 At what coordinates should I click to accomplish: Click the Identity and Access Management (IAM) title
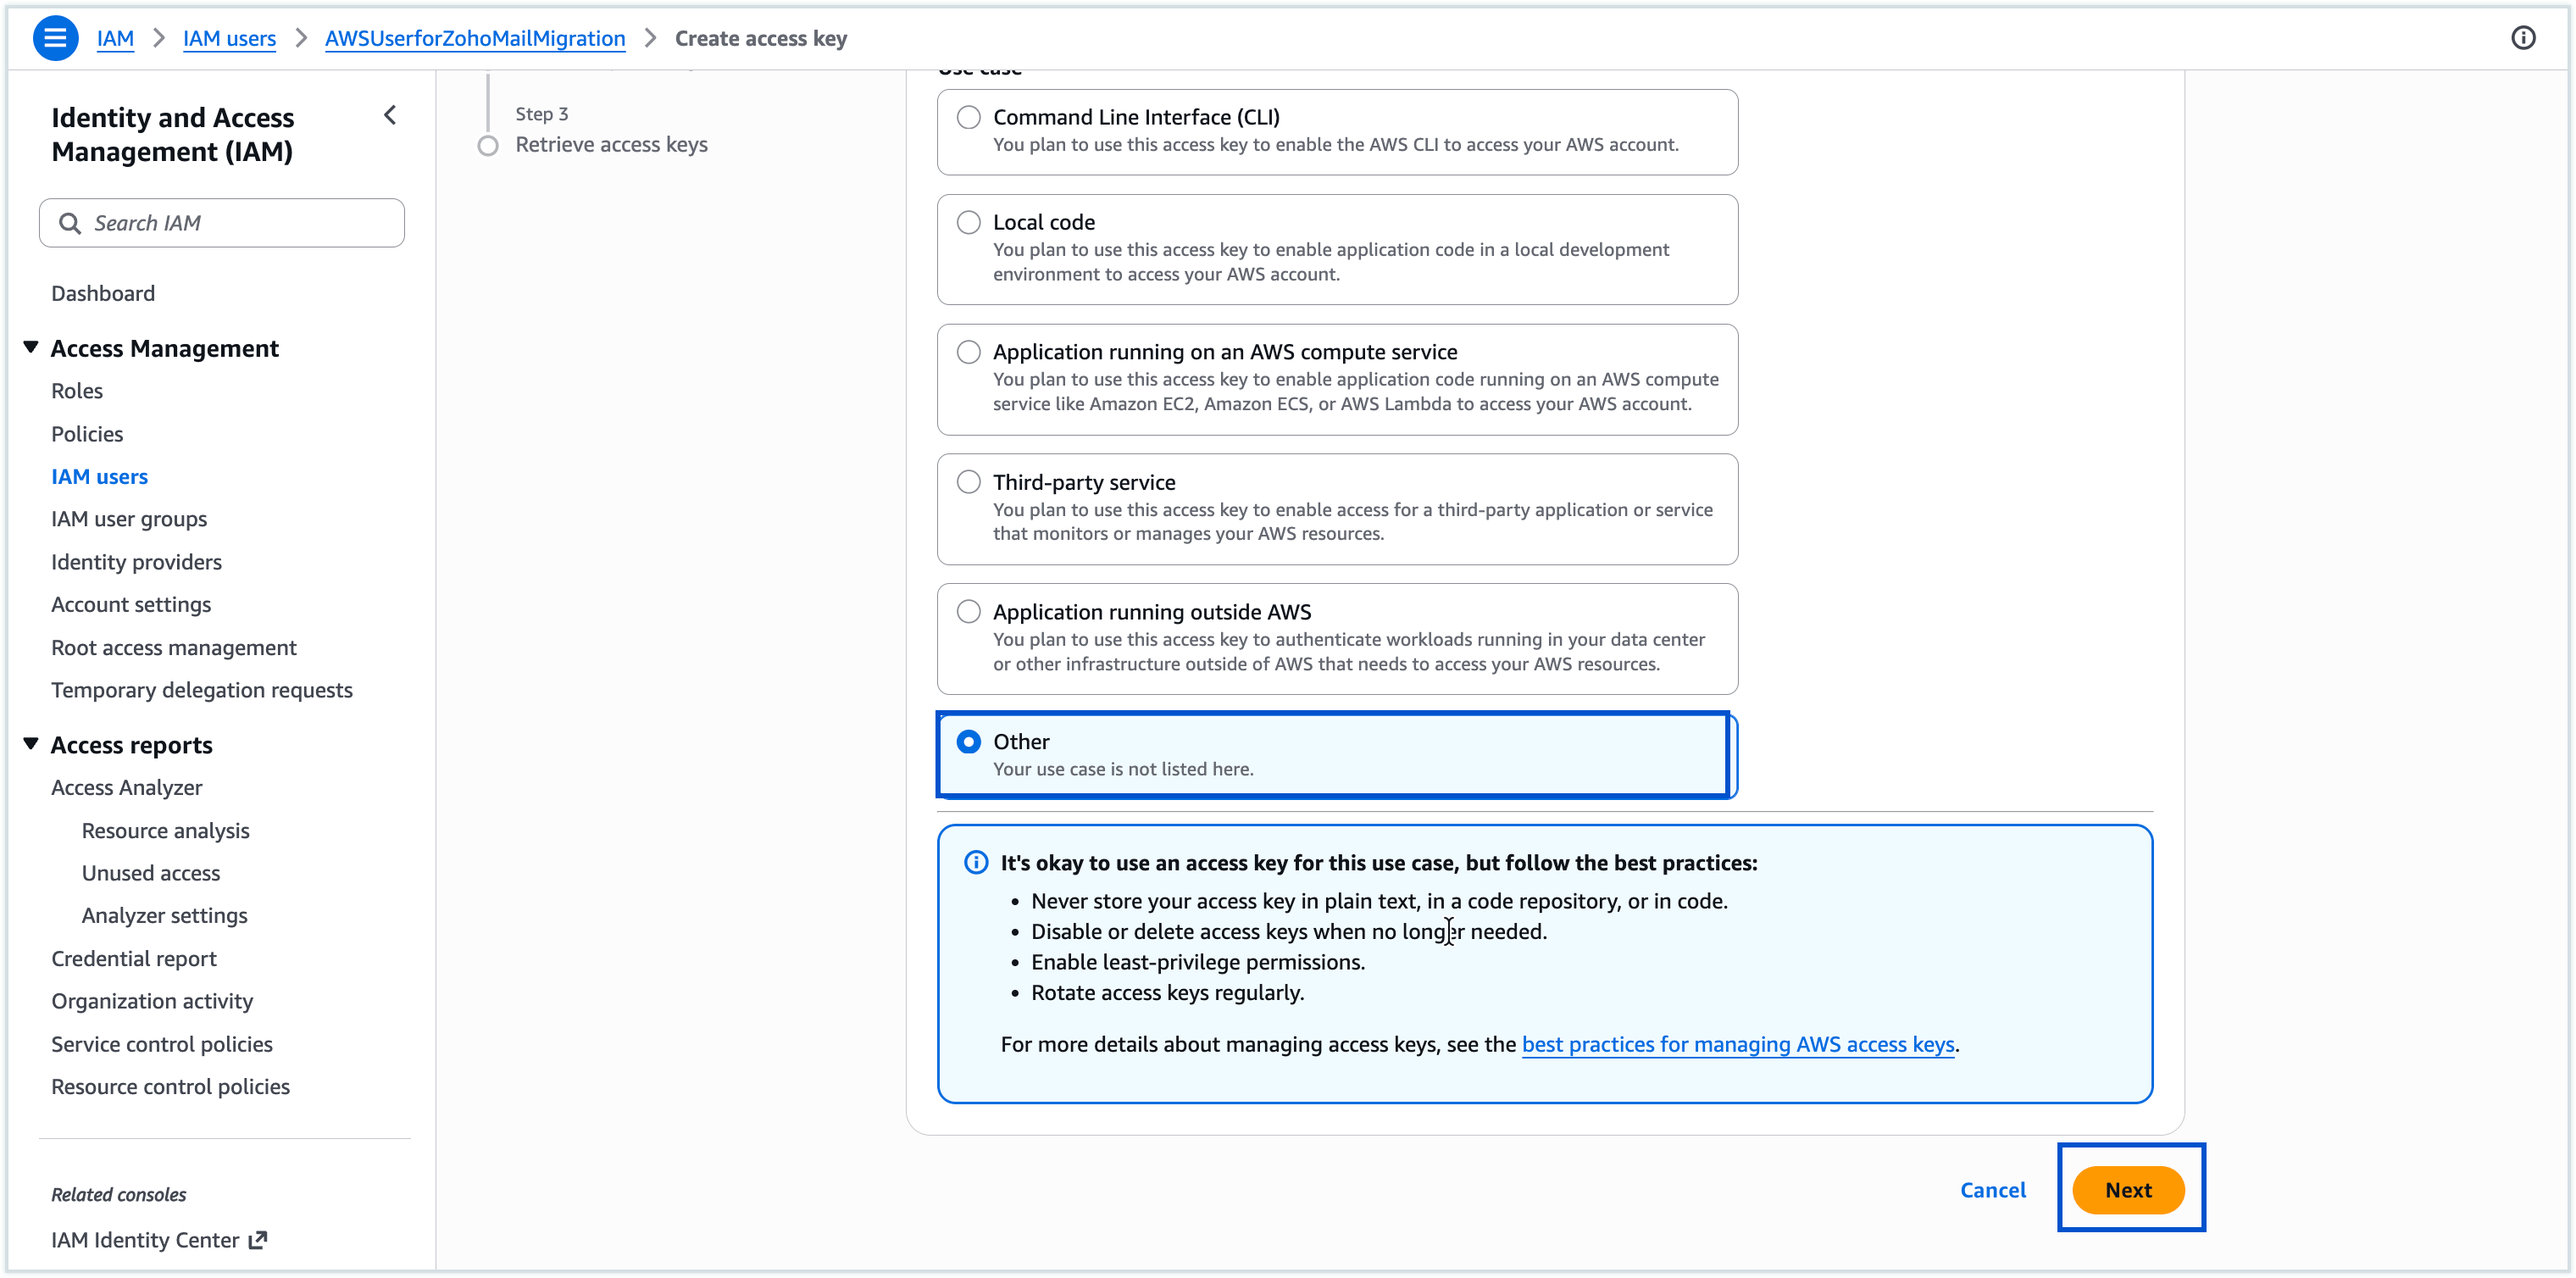(173, 134)
